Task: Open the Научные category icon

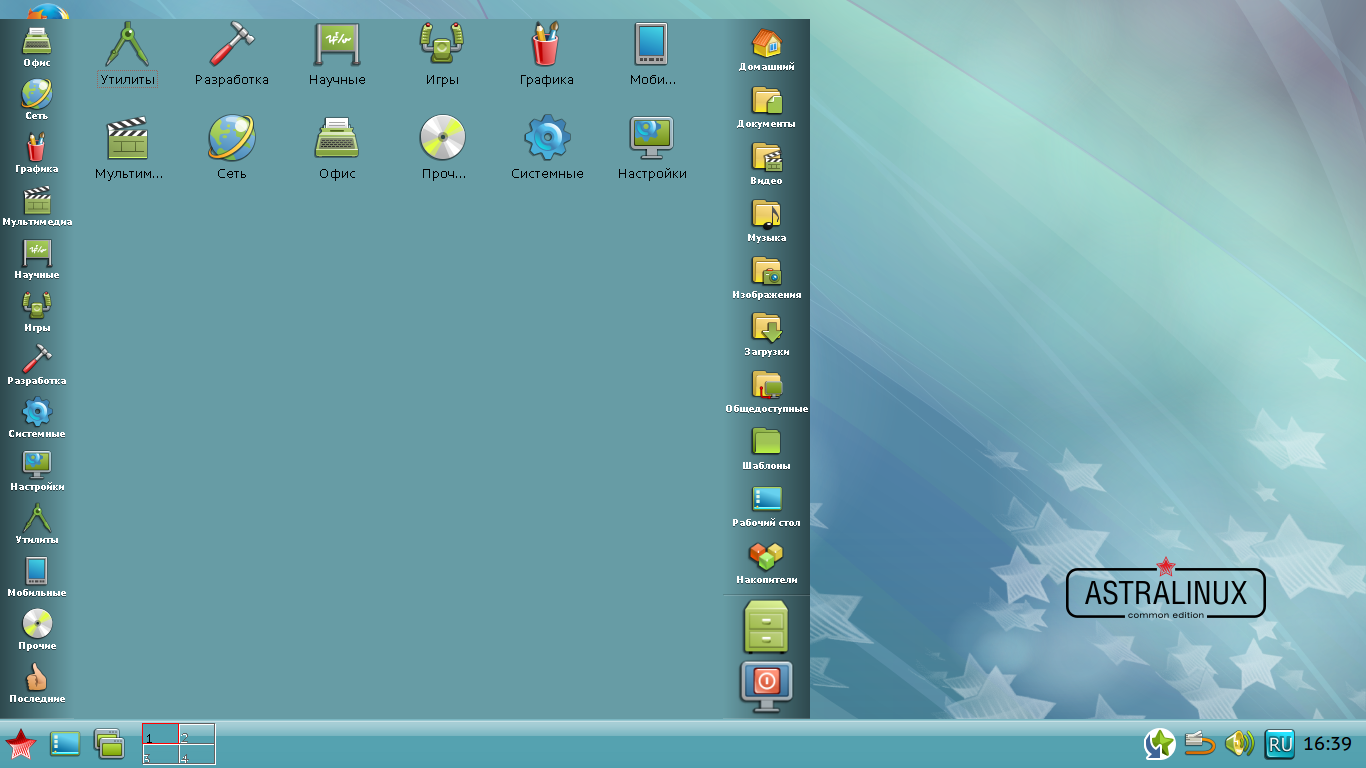Action: tap(338, 45)
